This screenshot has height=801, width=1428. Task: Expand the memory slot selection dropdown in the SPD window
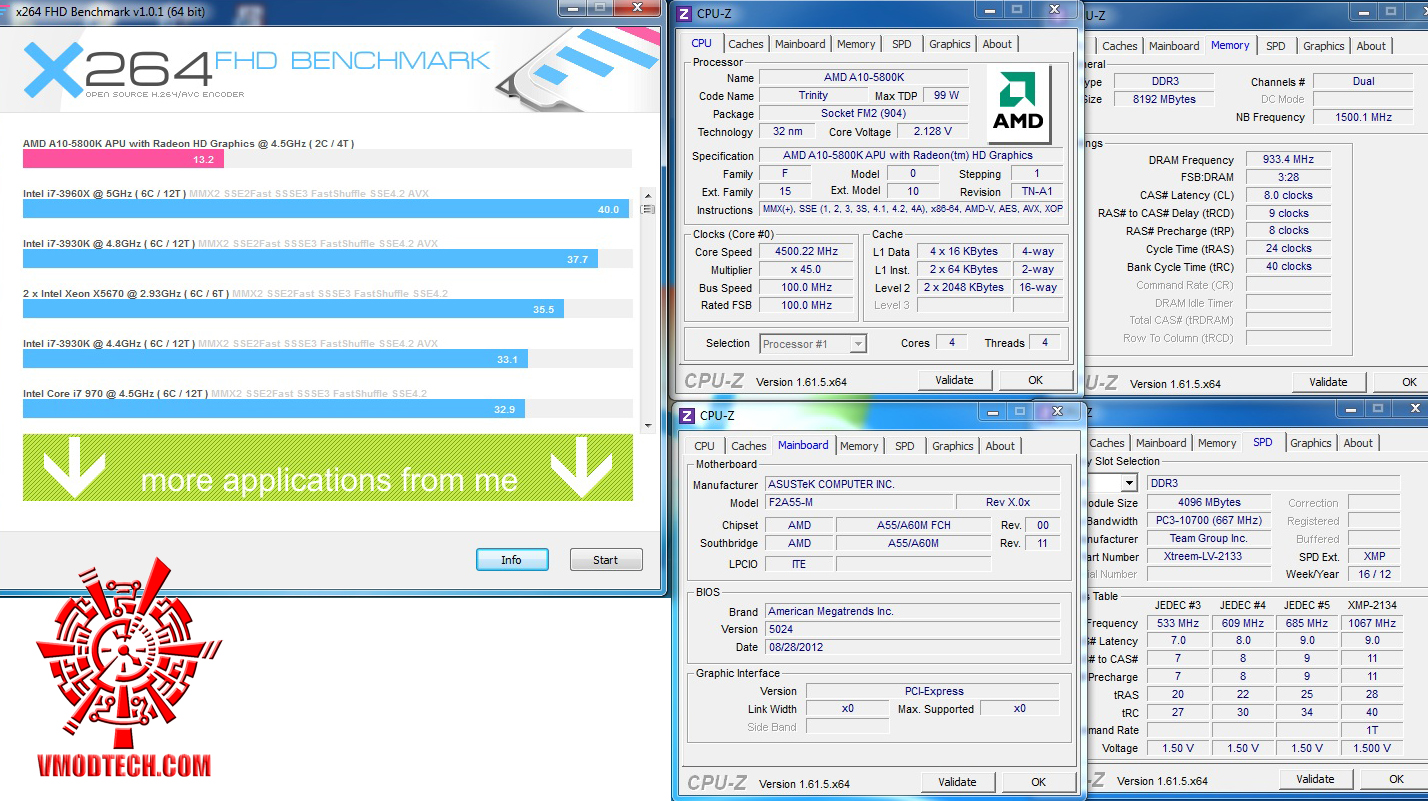click(x=1129, y=483)
